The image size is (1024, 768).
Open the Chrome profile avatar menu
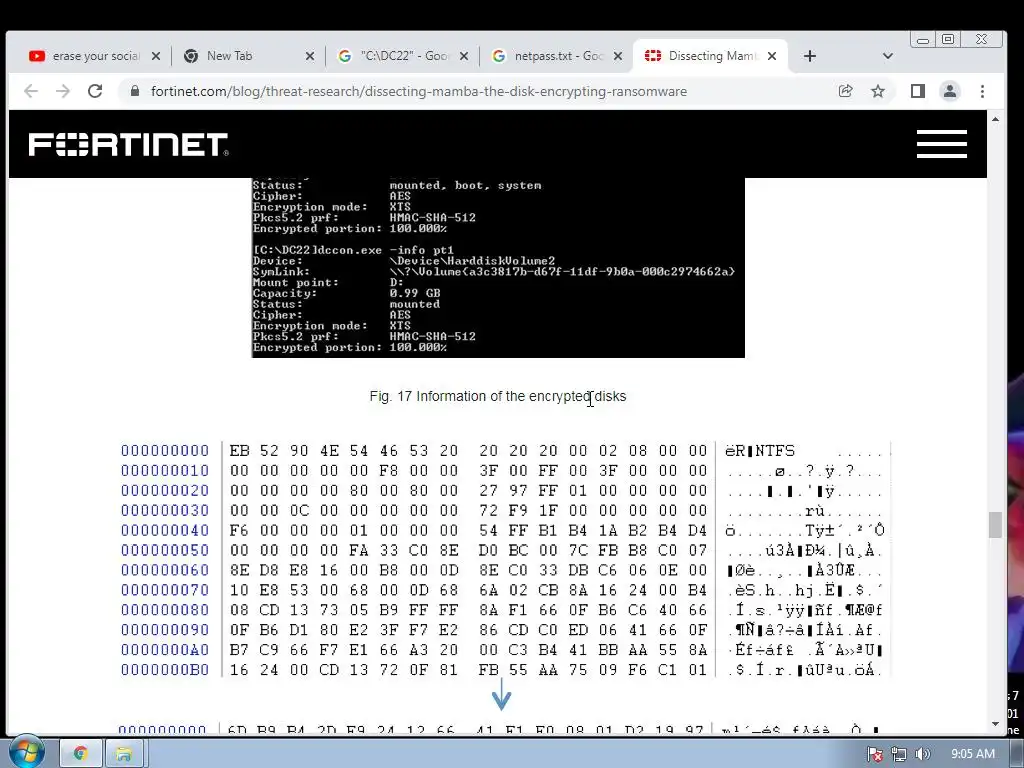tap(950, 91)
